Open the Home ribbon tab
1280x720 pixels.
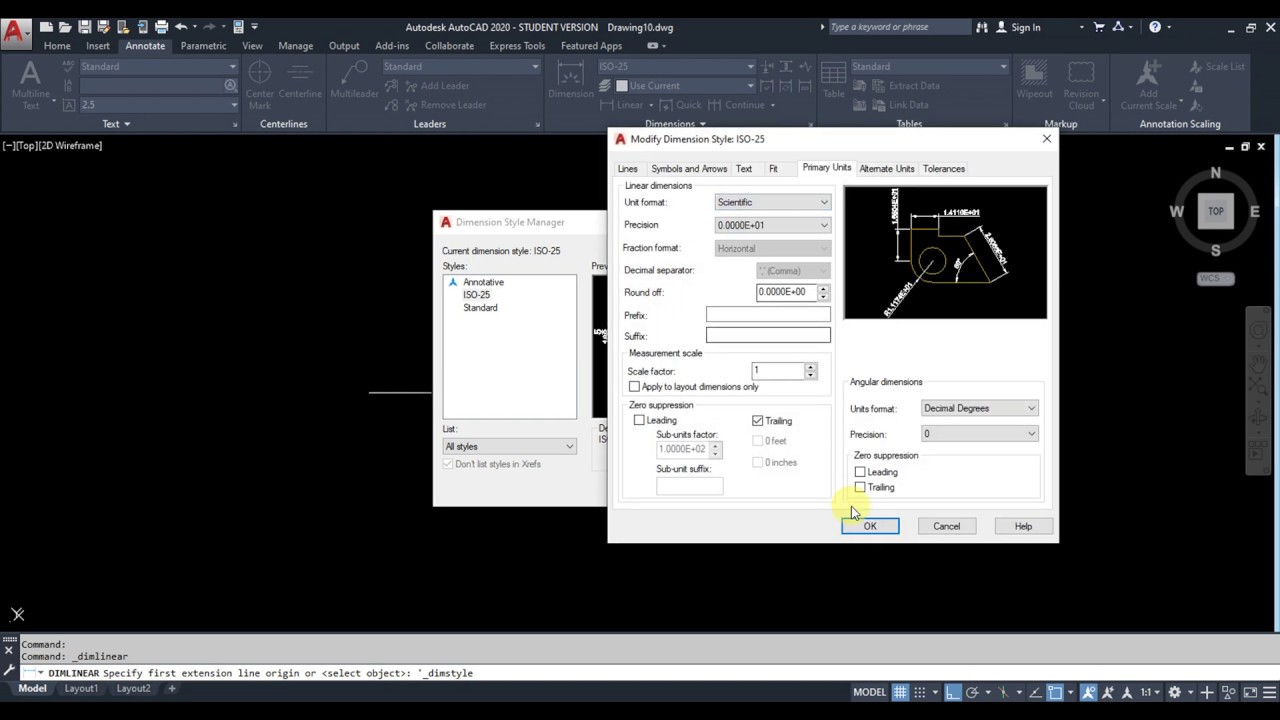click(57, 46)
